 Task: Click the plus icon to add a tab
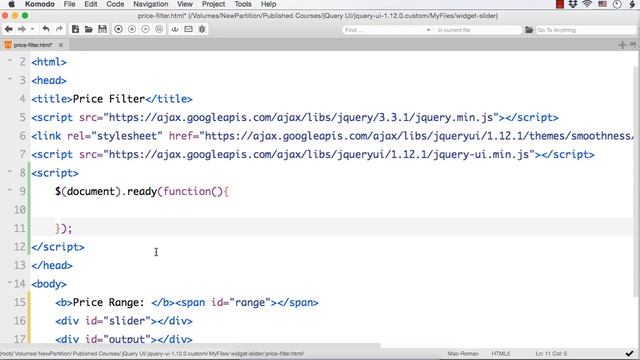click(x=622, y=45)
